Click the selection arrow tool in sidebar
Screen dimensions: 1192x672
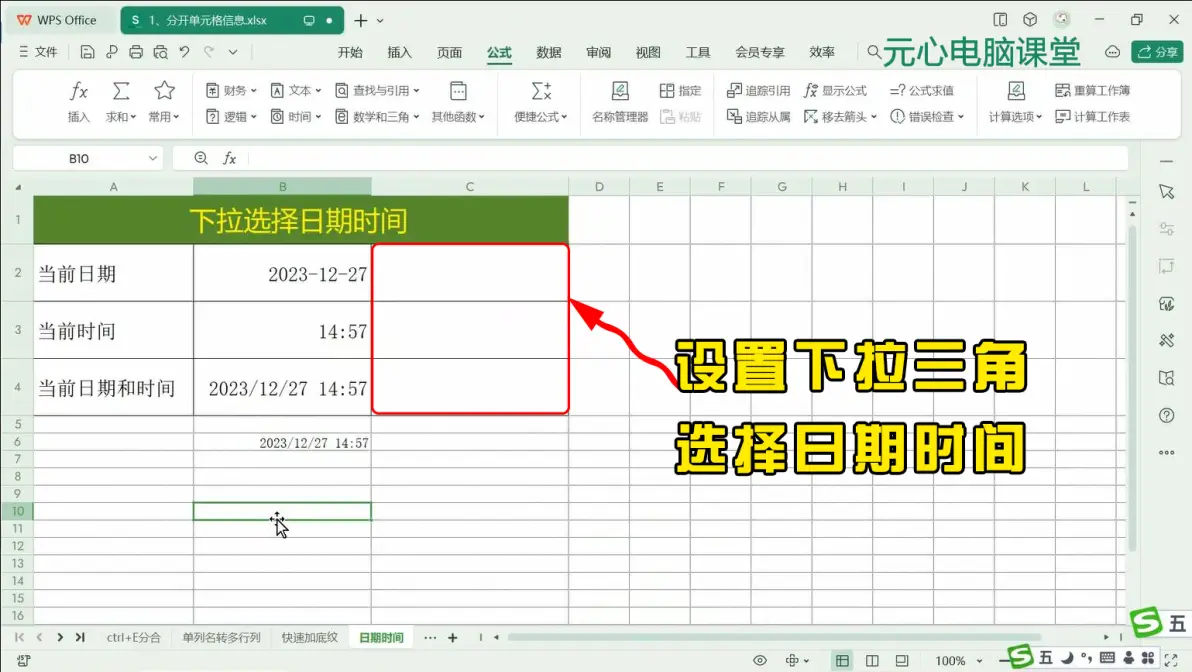point(1166,192)
